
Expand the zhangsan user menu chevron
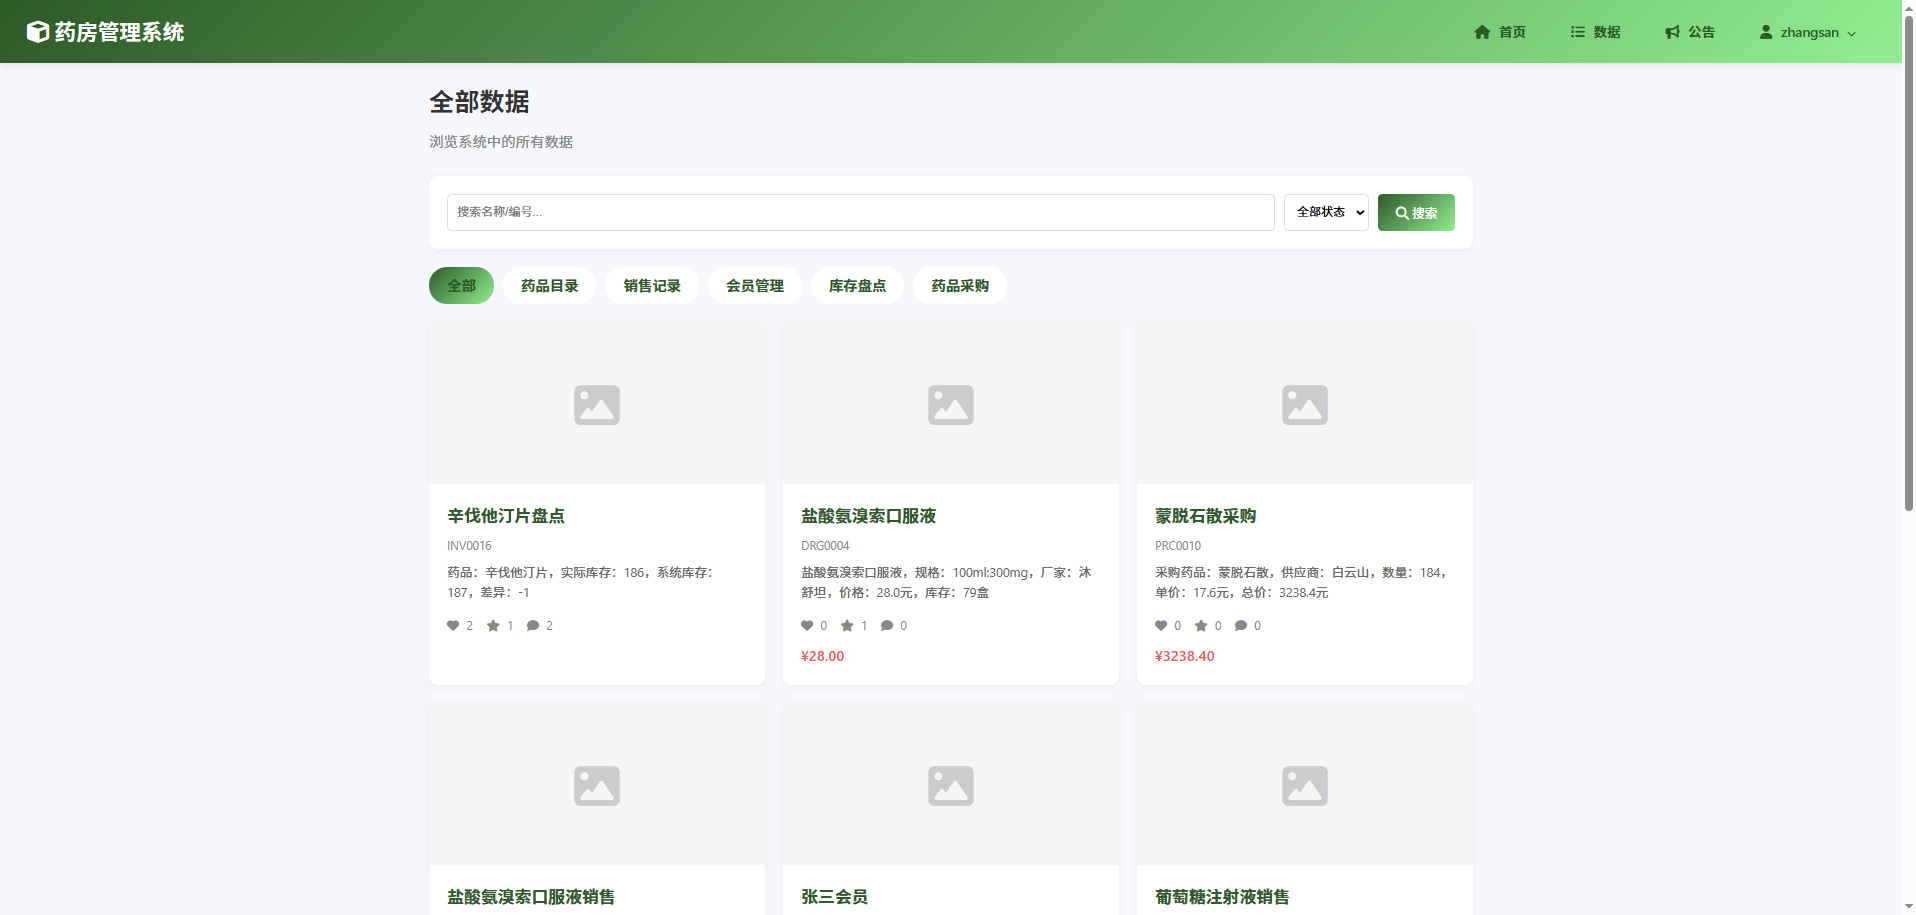[1851, 33]
